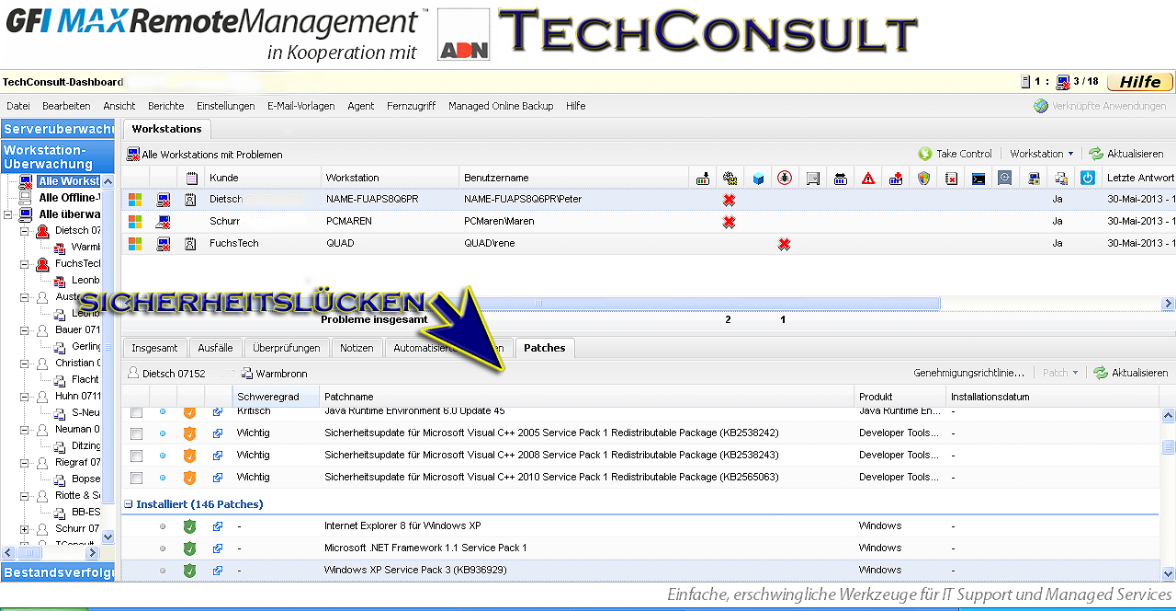
Task: Expand the Schurr tree node
Action: pyautogui.click(x=25, y=528)
